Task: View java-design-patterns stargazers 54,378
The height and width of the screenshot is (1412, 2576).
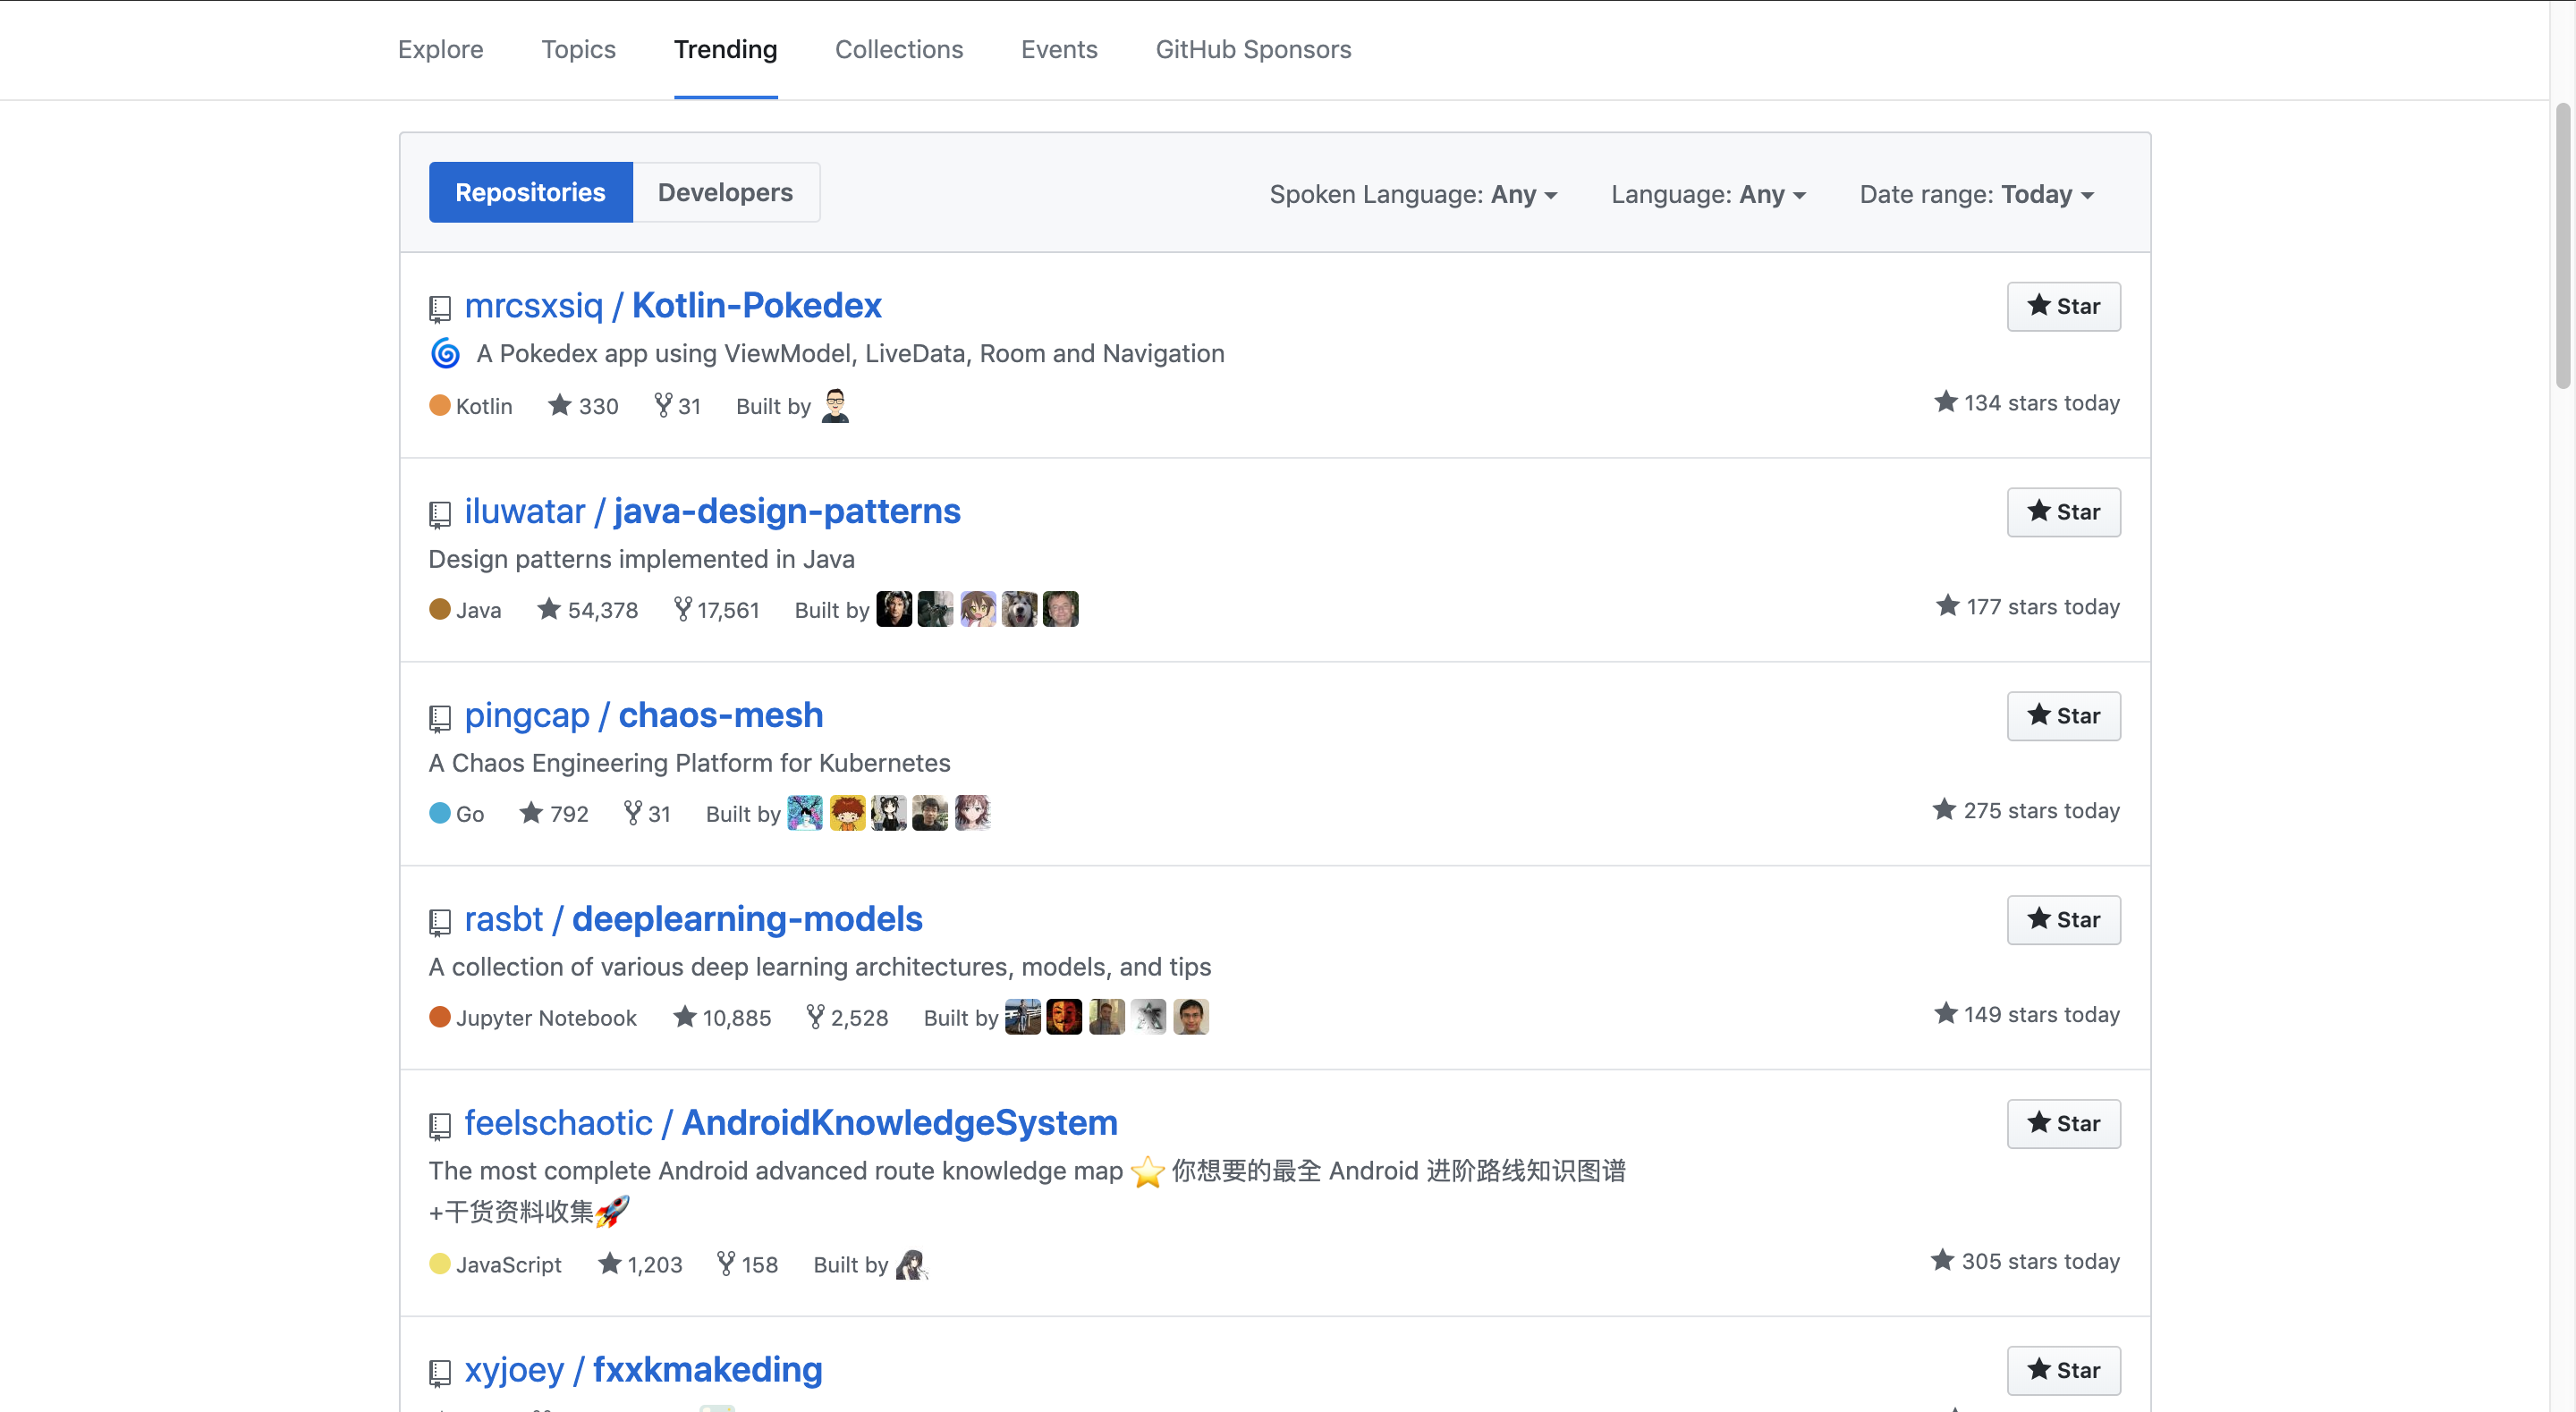Action: 587,610
